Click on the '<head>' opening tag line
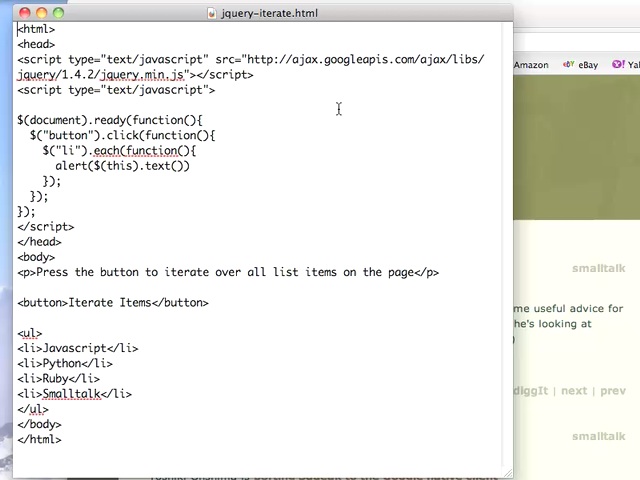The width and height of the screenshot is (640, 480). [36, 44]
